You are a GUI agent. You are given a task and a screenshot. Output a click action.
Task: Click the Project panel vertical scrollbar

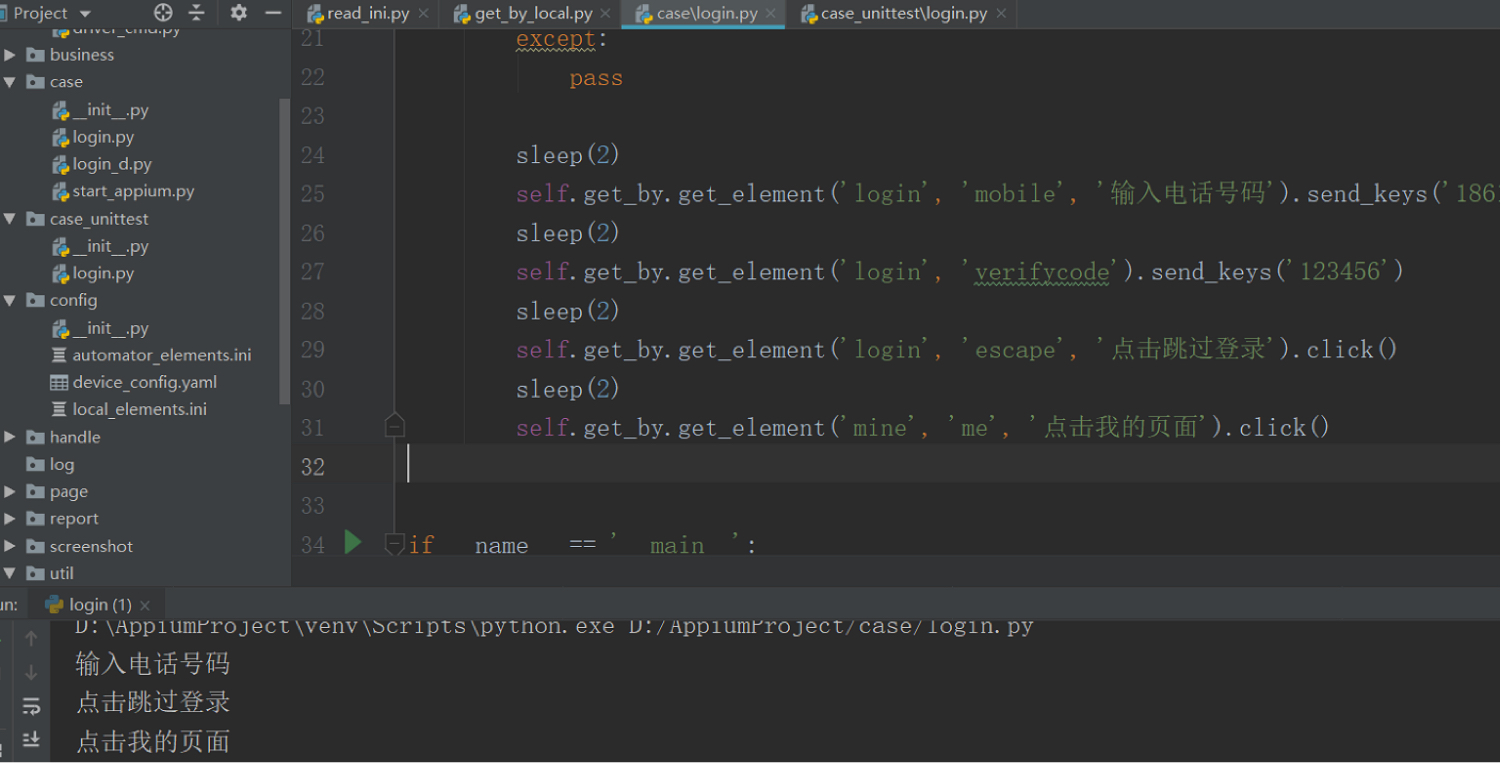(x=285, y=250)
